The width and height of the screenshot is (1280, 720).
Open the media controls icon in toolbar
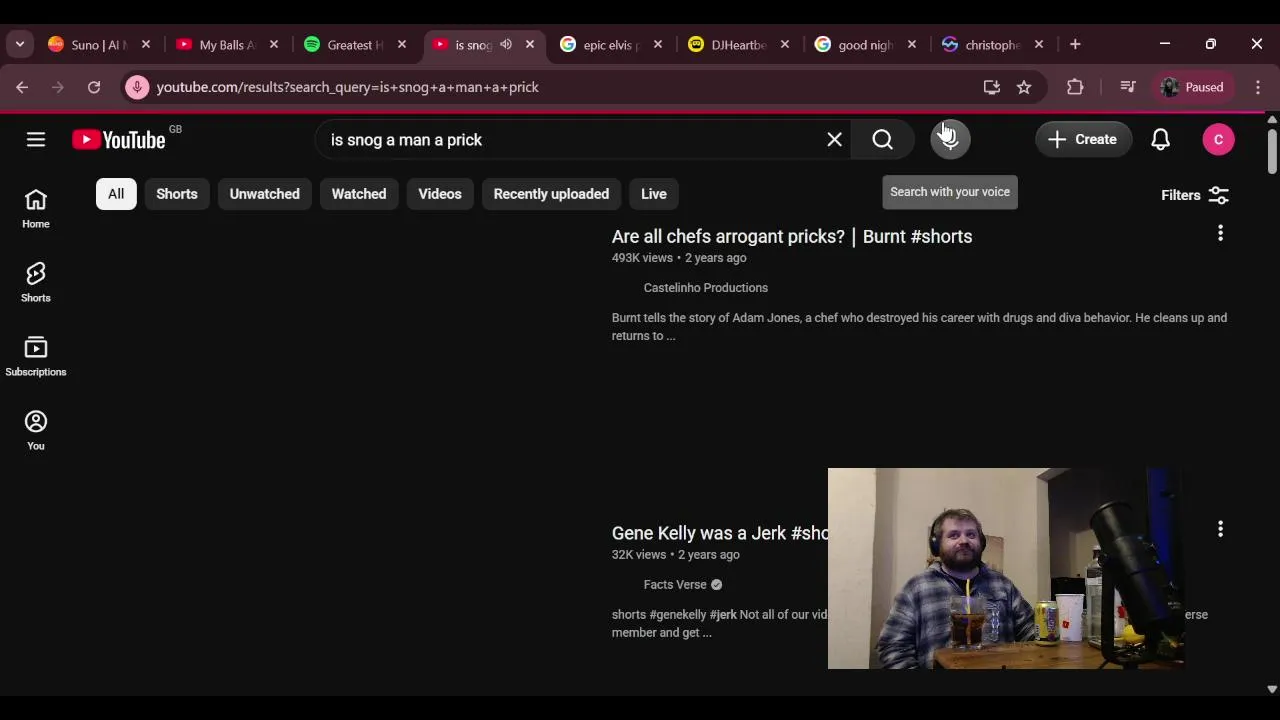[1128, 87]
